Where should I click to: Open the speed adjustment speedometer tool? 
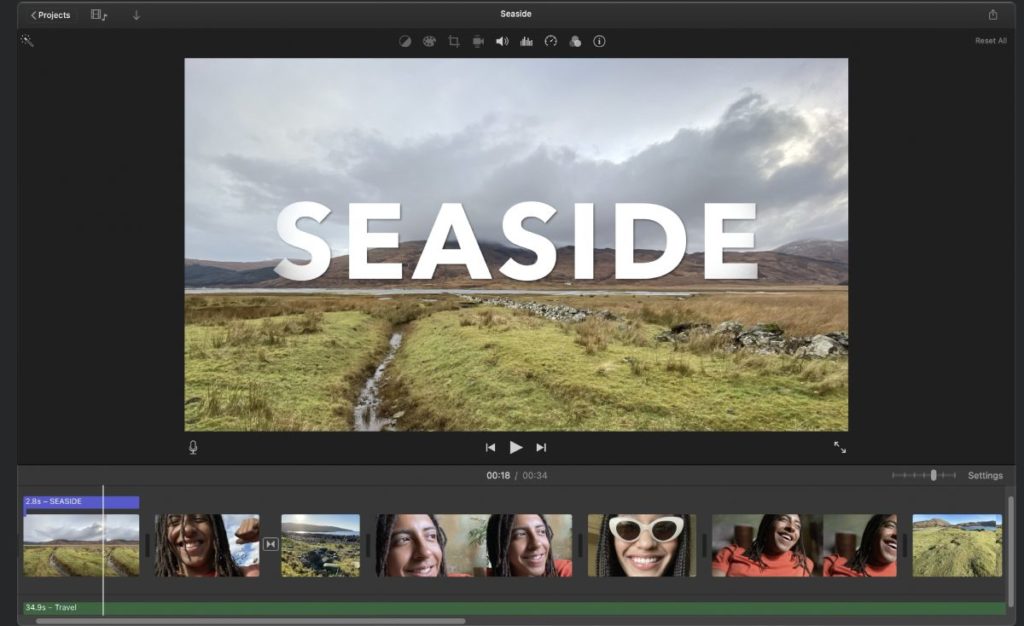coord(550,41)
